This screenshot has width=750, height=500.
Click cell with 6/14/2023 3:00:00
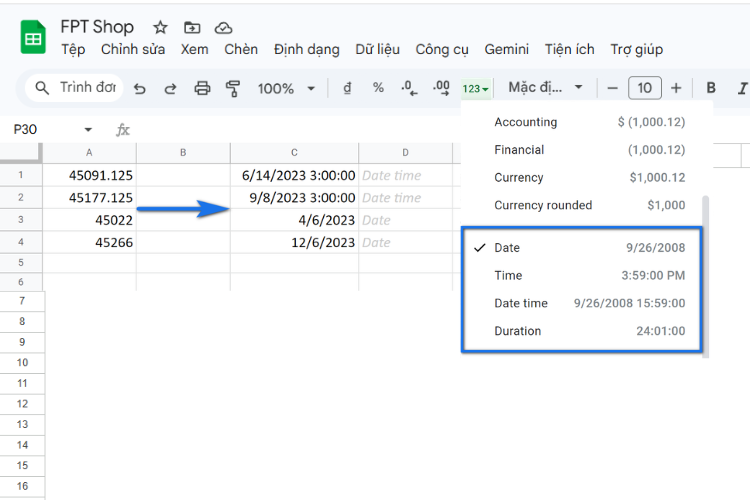tap(294, 175)
